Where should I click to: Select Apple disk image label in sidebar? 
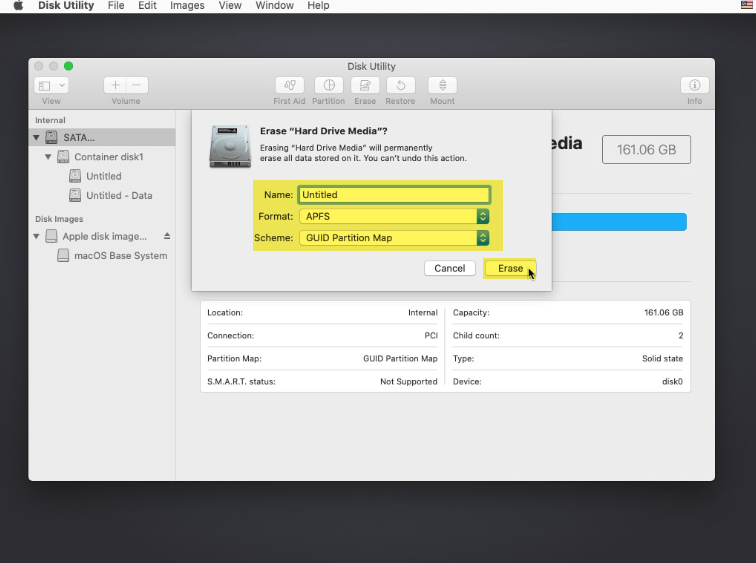[105, 236]
